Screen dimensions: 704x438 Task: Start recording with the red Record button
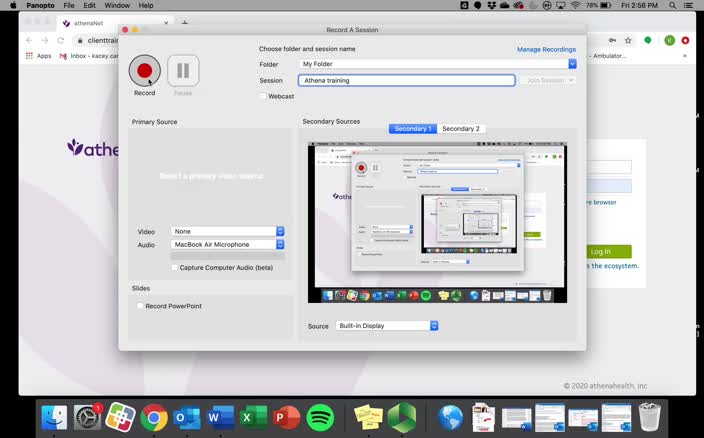coord(144,71)
